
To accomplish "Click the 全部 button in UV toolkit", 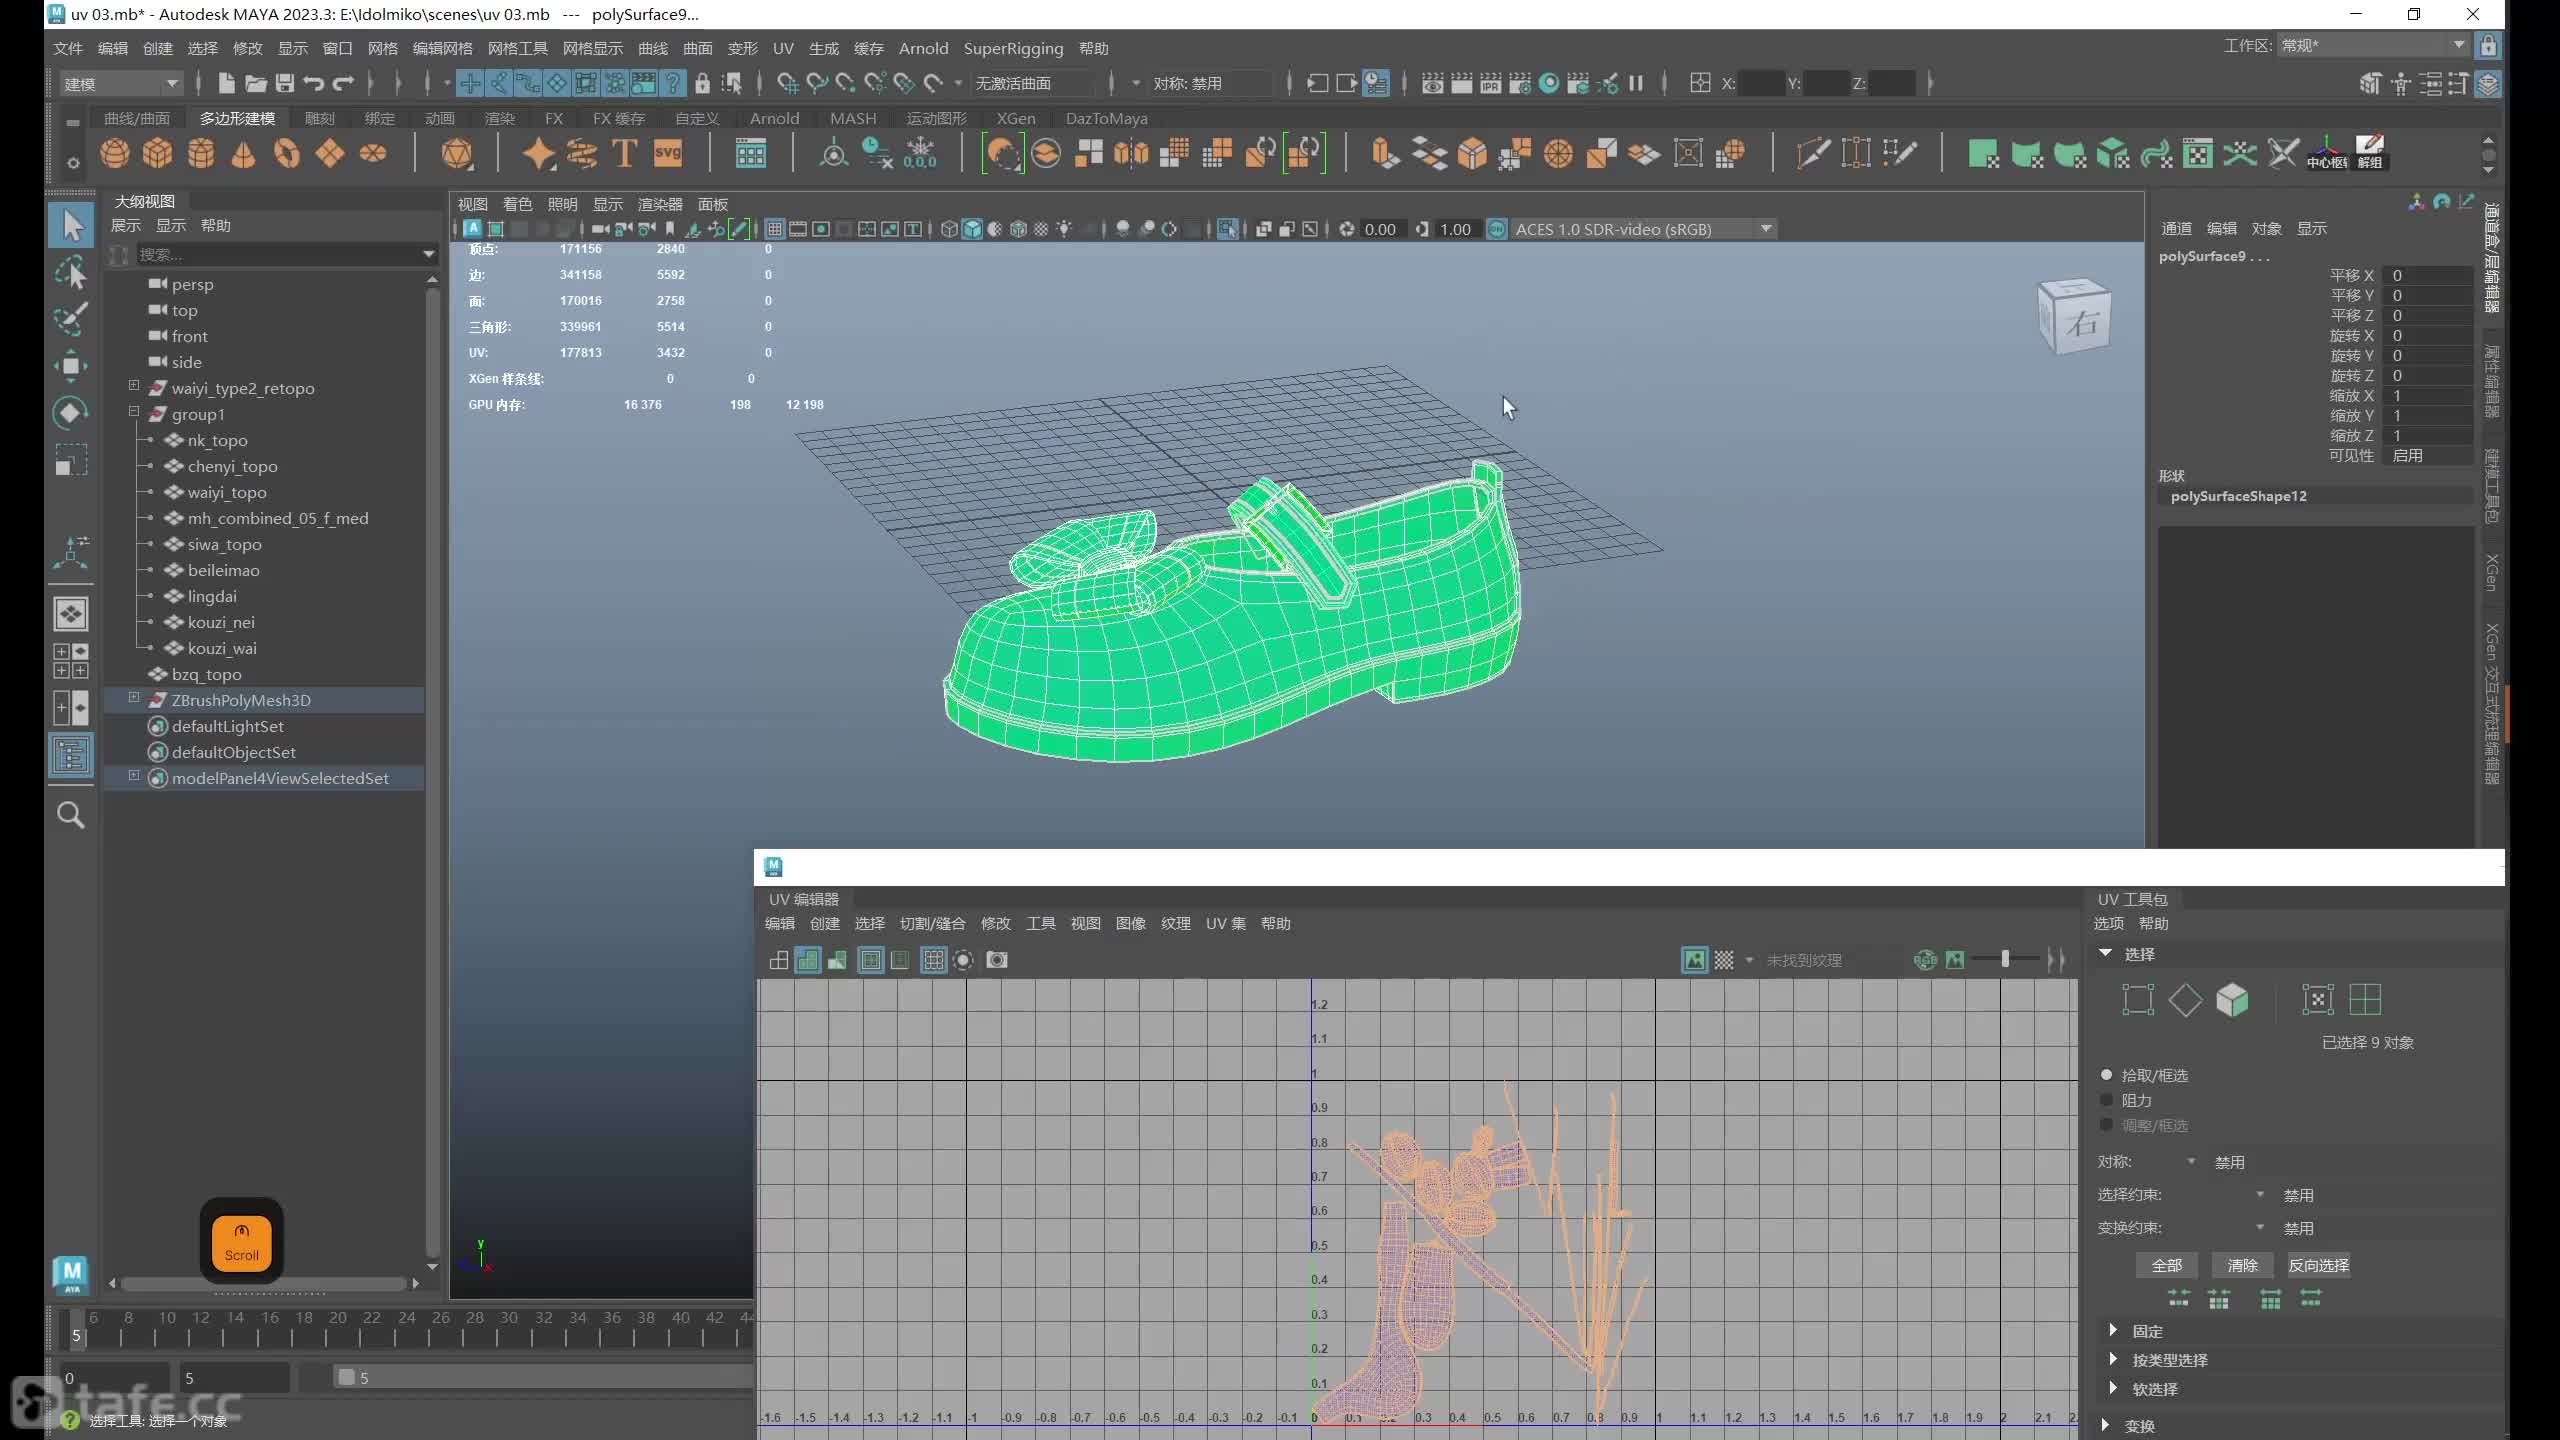I will [x=2167, y=1265].
